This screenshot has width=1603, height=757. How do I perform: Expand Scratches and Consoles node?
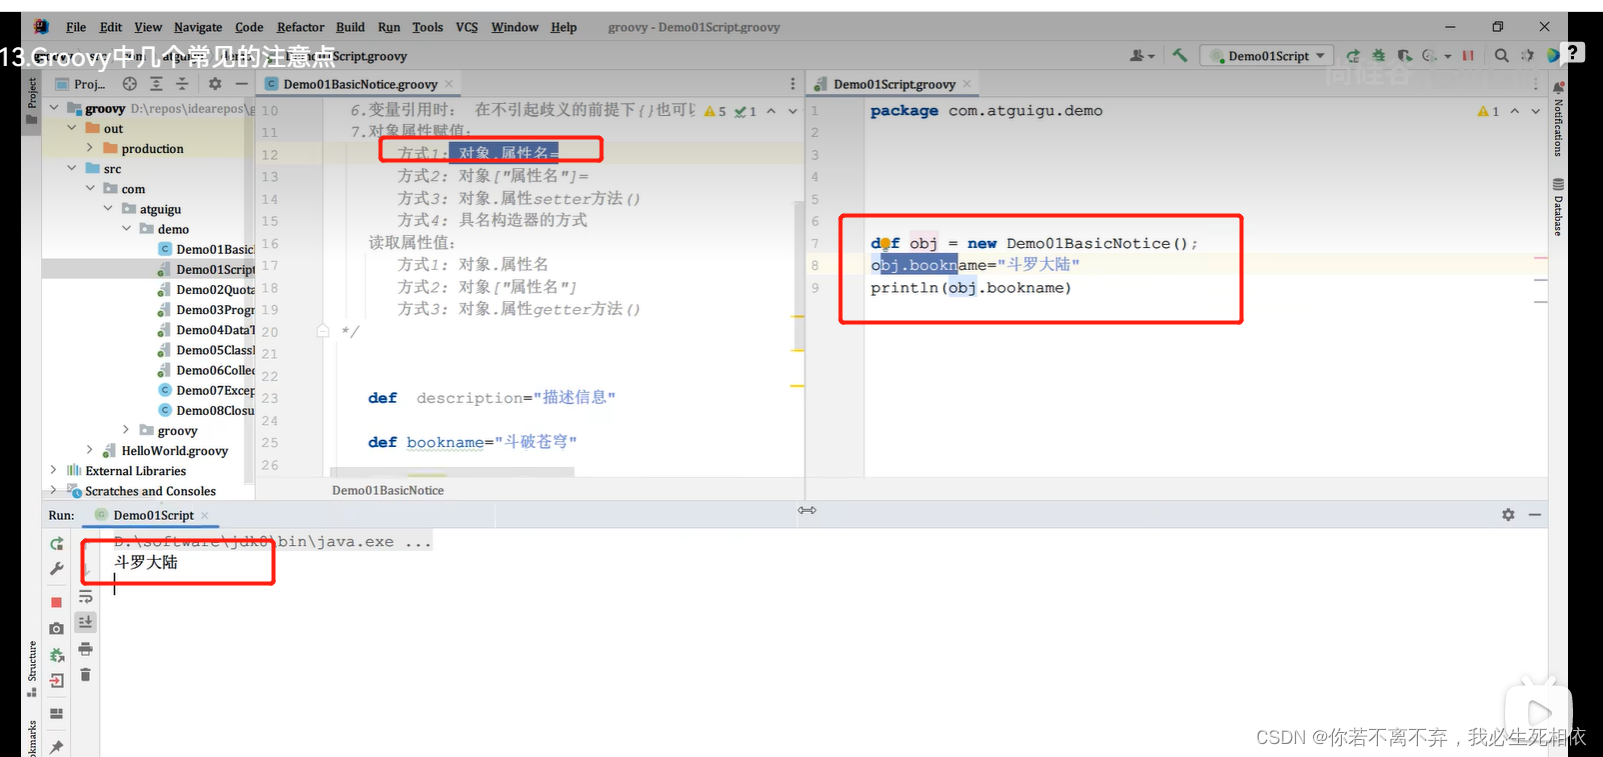54,490
